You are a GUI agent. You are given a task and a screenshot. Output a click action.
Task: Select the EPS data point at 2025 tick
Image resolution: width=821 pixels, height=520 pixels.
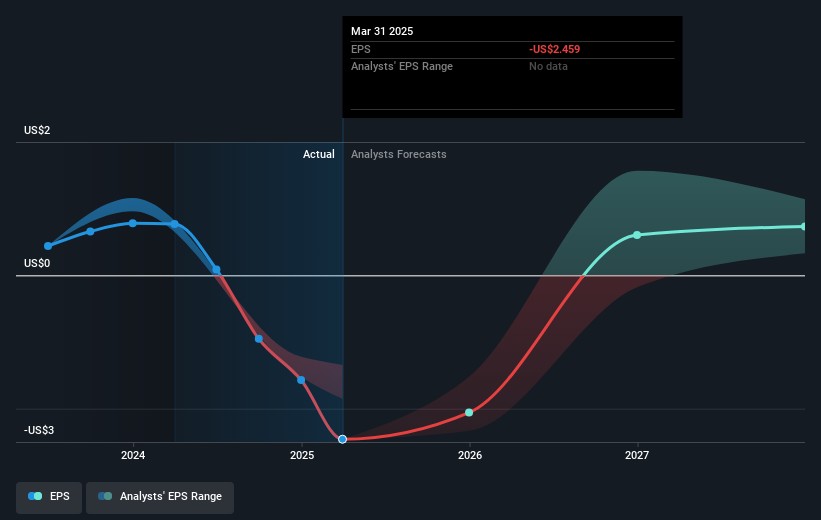pyautogui.click(x=301, y=379)
